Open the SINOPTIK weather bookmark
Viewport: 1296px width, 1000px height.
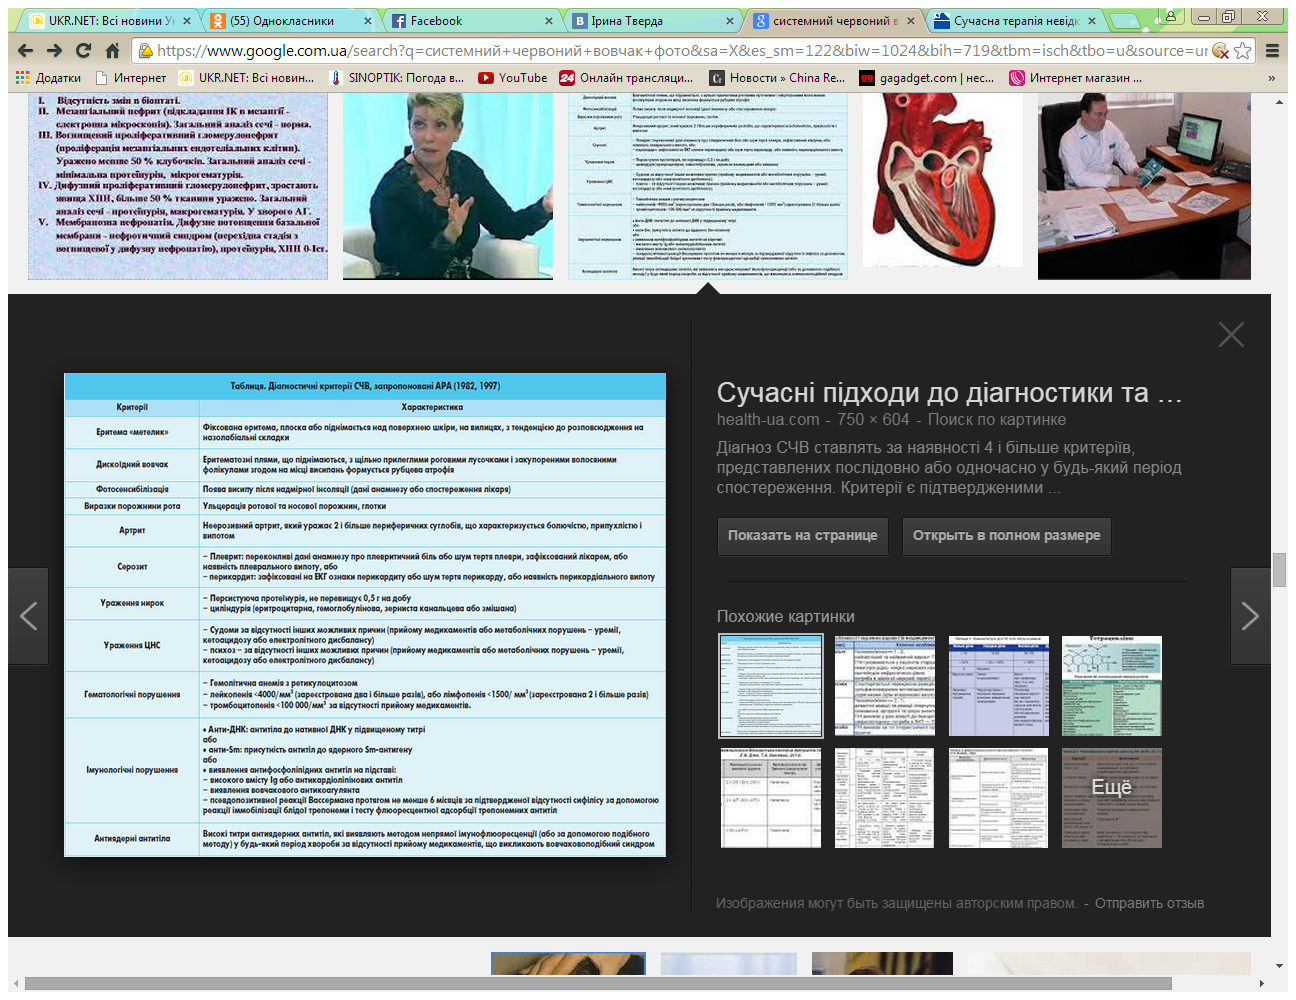[x=397, y=77]
